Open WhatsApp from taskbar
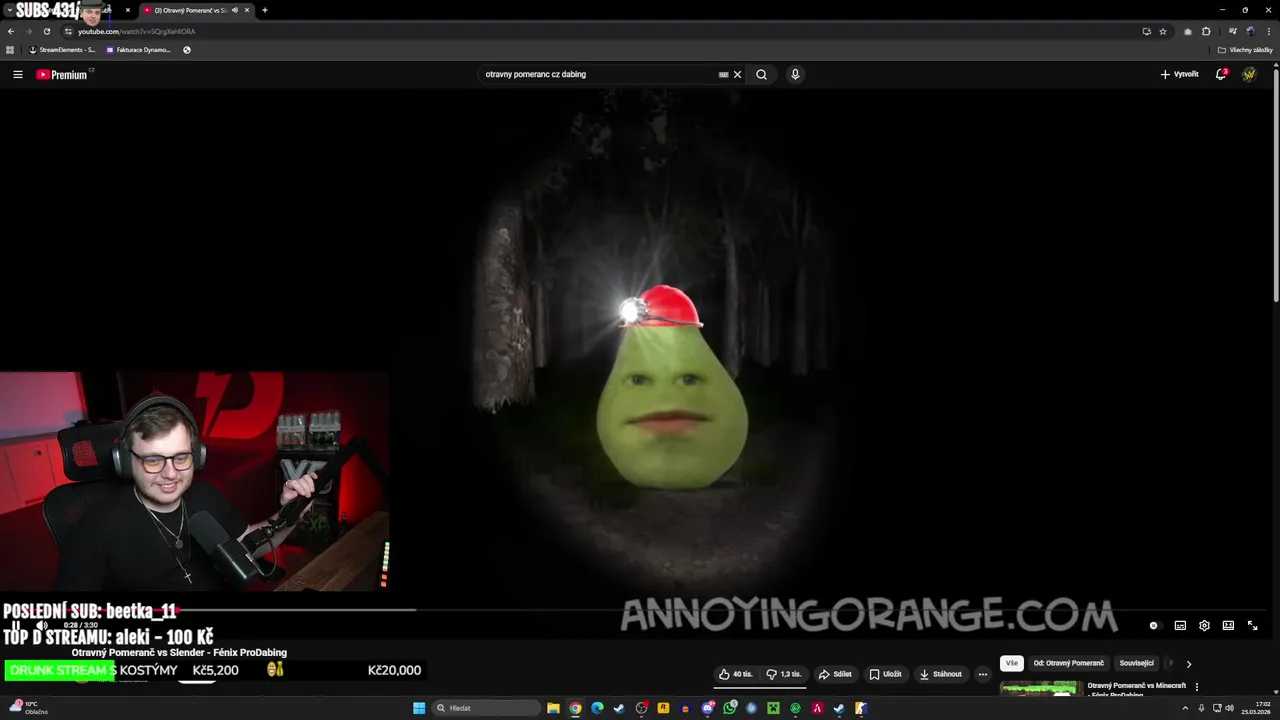1280x720 pixels. [730, 708]
